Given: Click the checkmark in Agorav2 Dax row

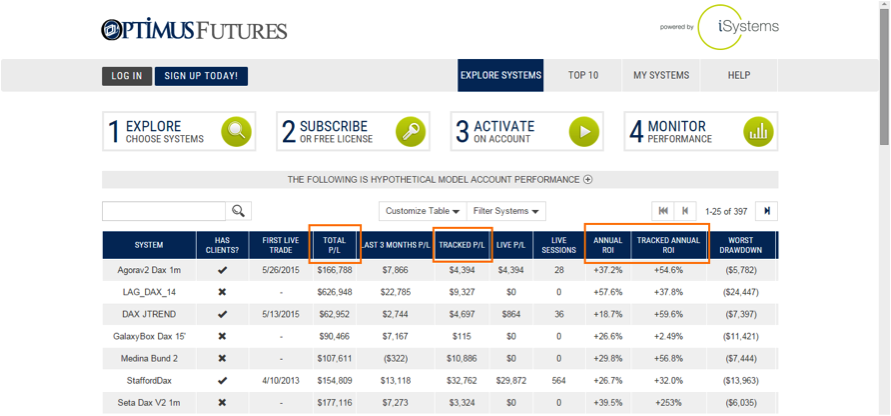Looking at the screenshot, I should pyautogui.click(x=222, y=270).
